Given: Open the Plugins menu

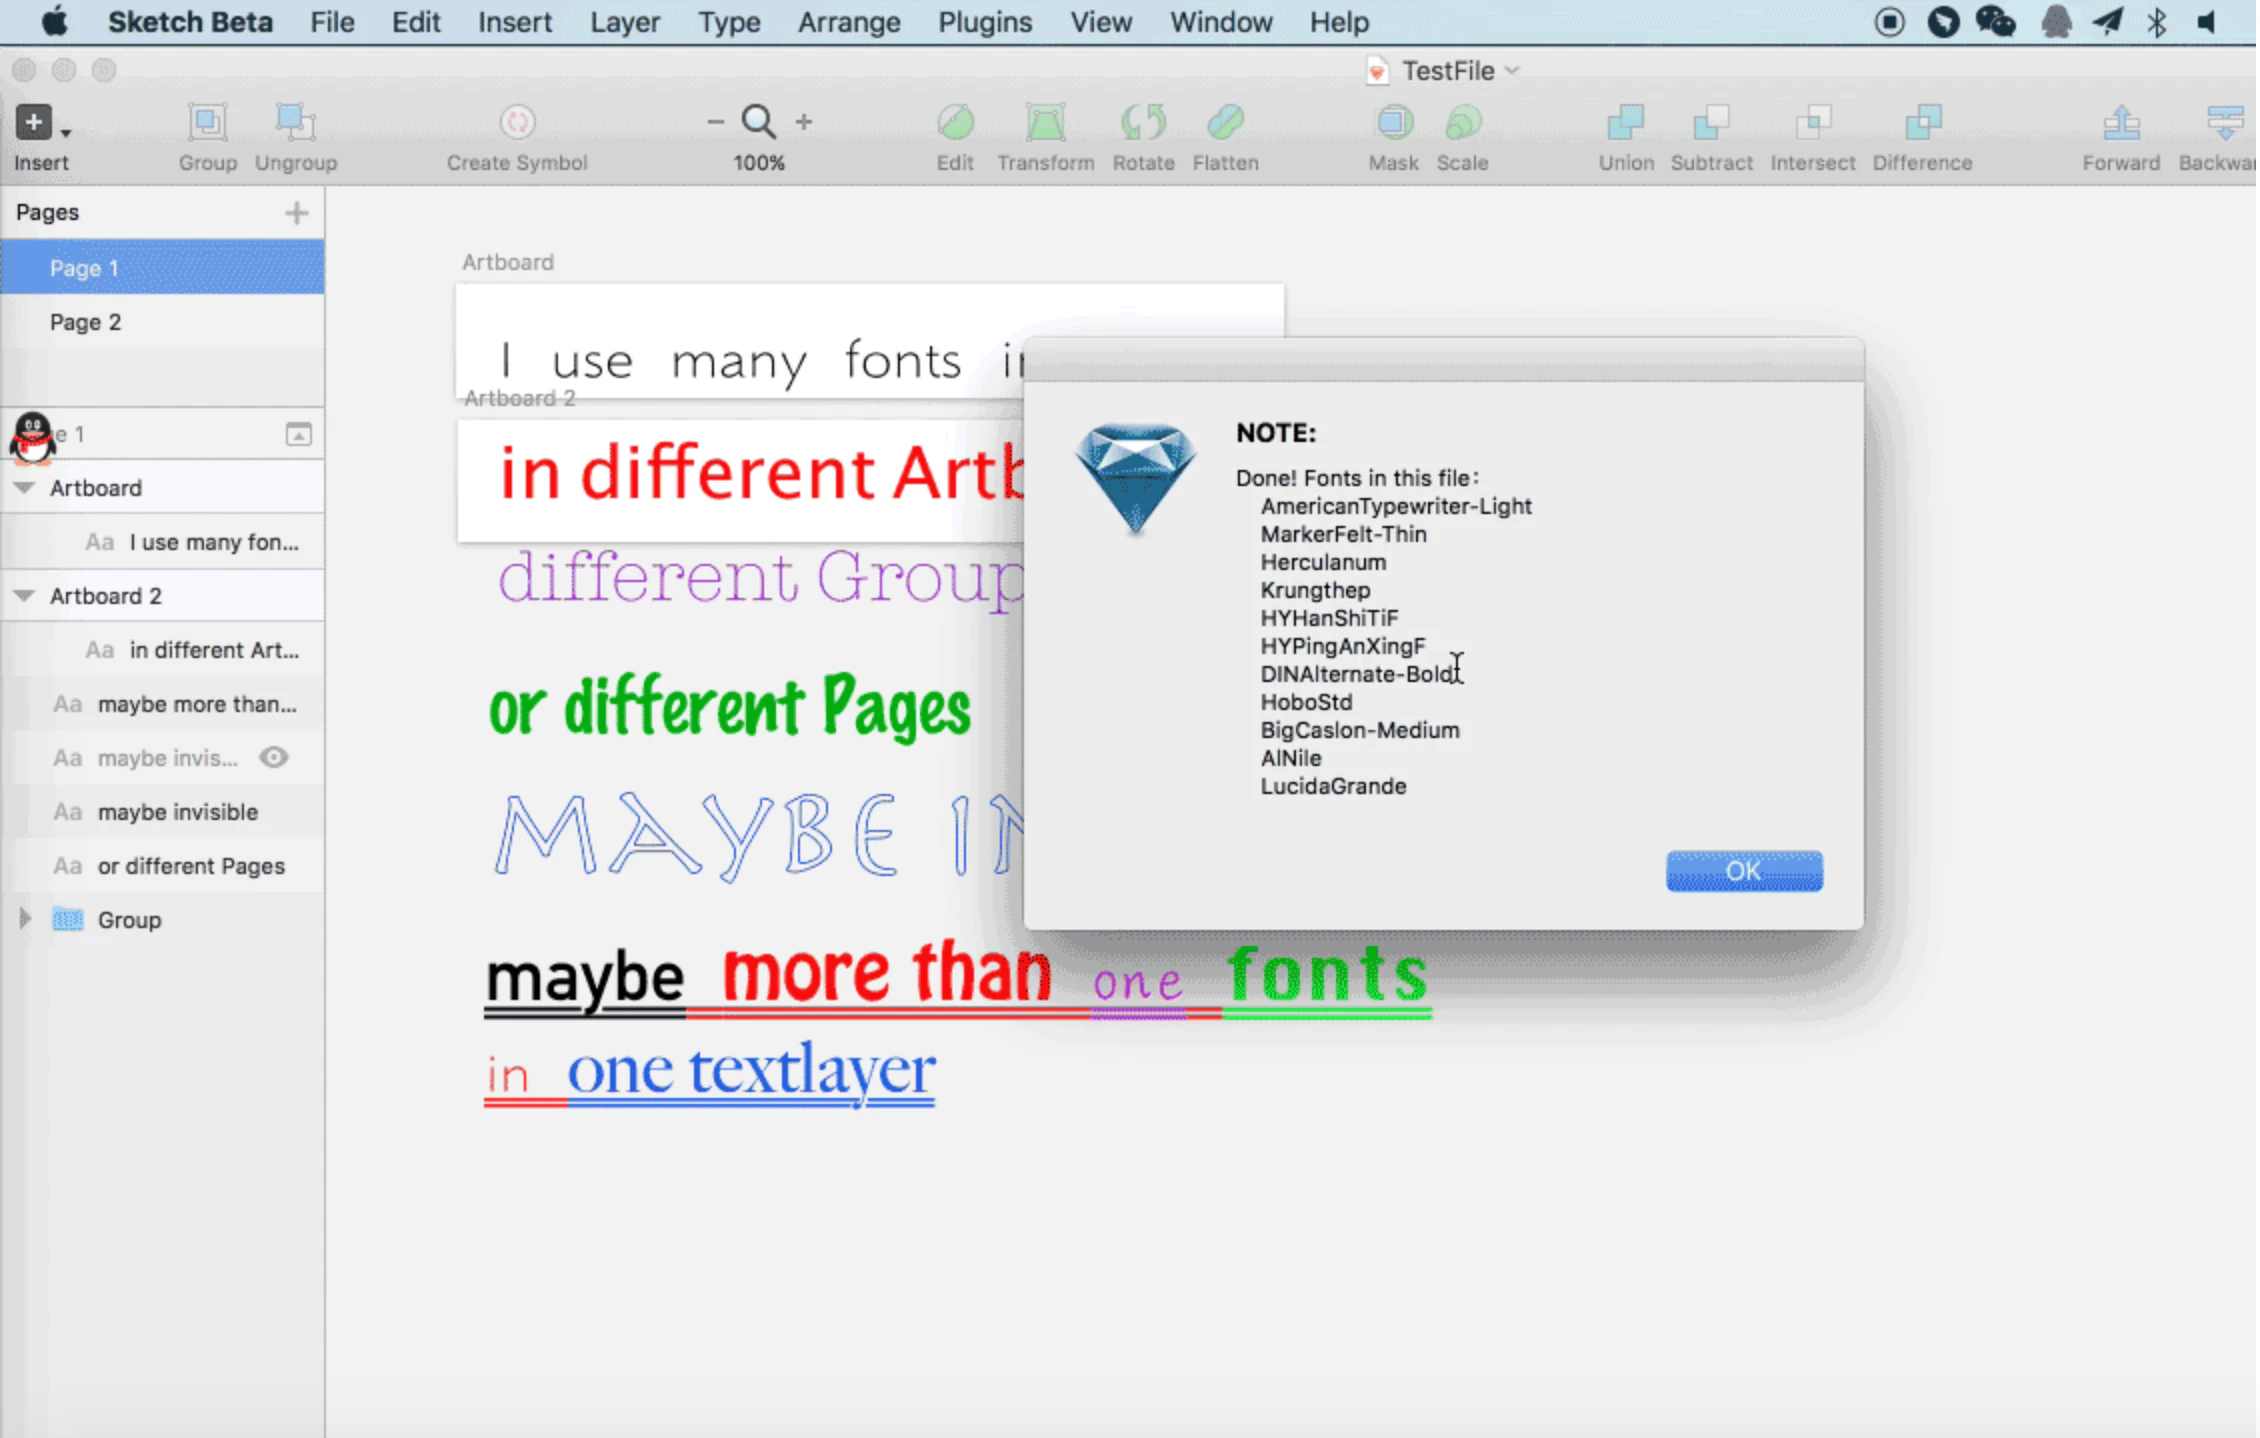Looking at the screenshot, I should 984,22.
